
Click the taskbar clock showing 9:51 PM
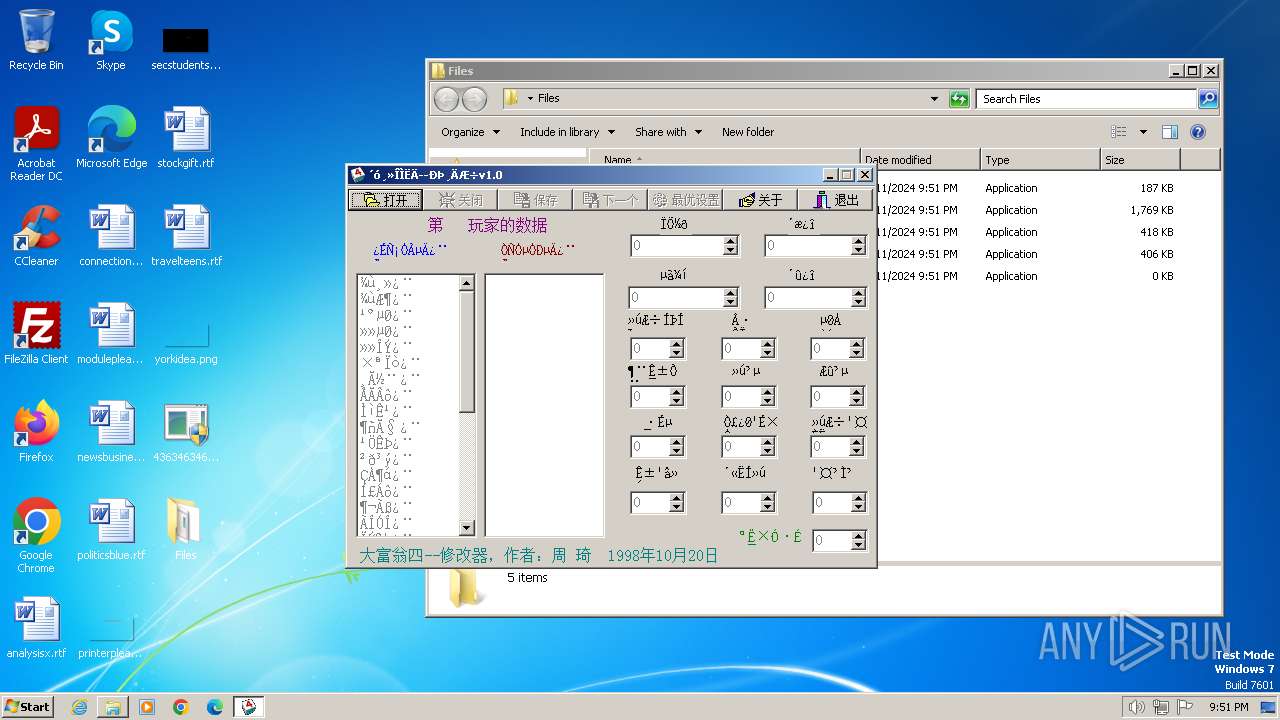[x=1228, y=707]
